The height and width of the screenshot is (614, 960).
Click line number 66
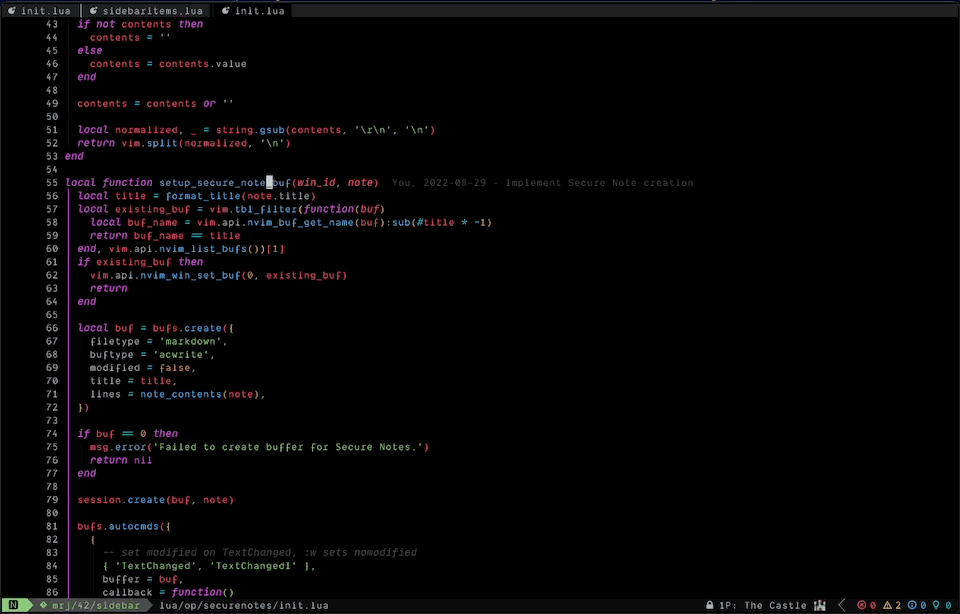click(x=52, y=328)
